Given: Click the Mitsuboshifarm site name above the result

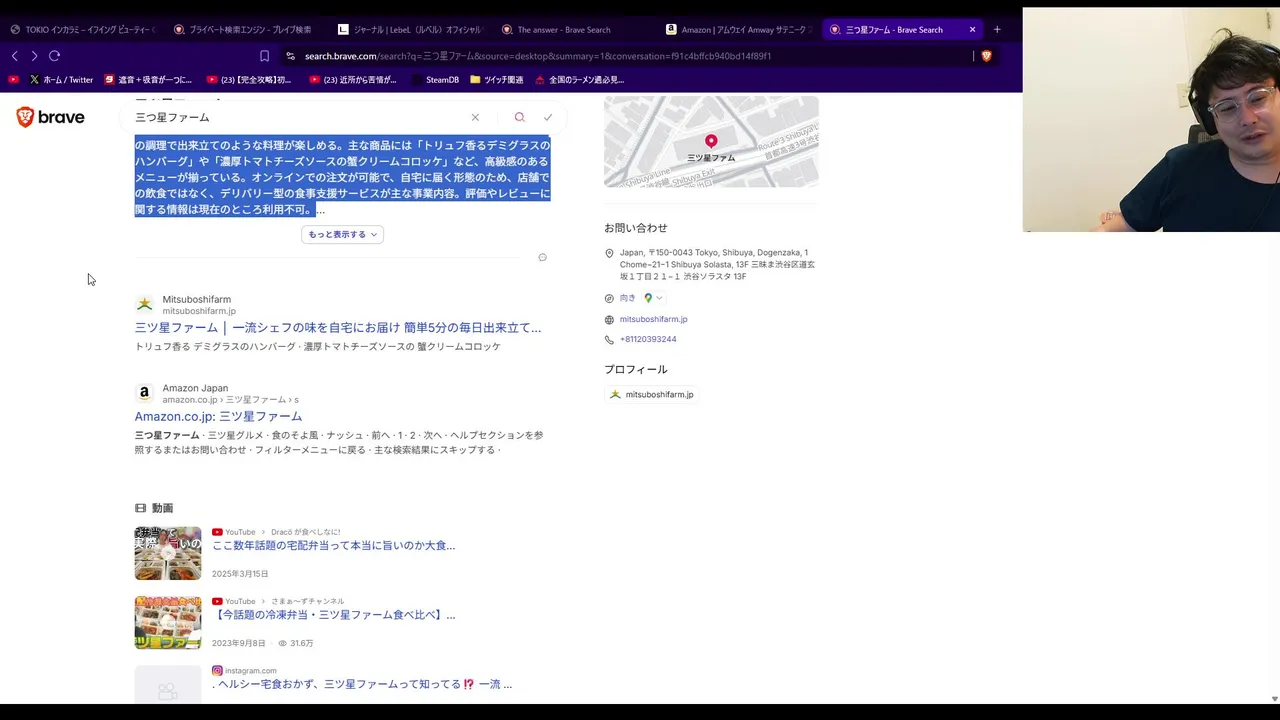Looking at the screenshot, I should click(x=197, y=299).
